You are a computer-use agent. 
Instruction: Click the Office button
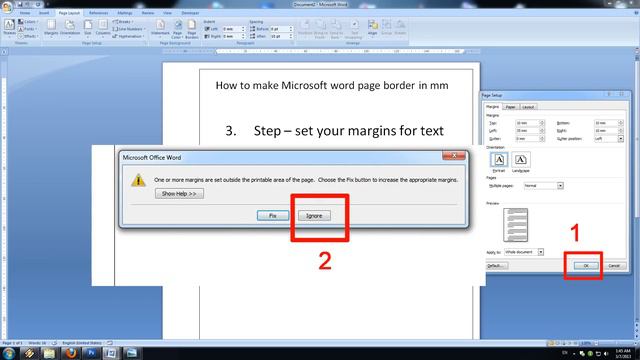(x=7, y=7)
